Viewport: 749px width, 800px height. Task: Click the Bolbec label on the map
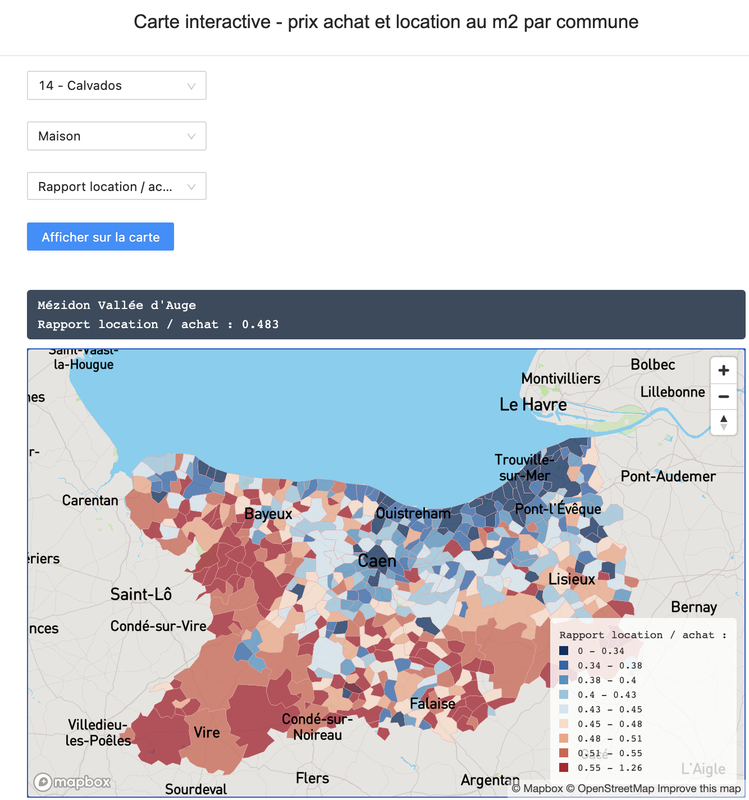click(x=653, y=364)
